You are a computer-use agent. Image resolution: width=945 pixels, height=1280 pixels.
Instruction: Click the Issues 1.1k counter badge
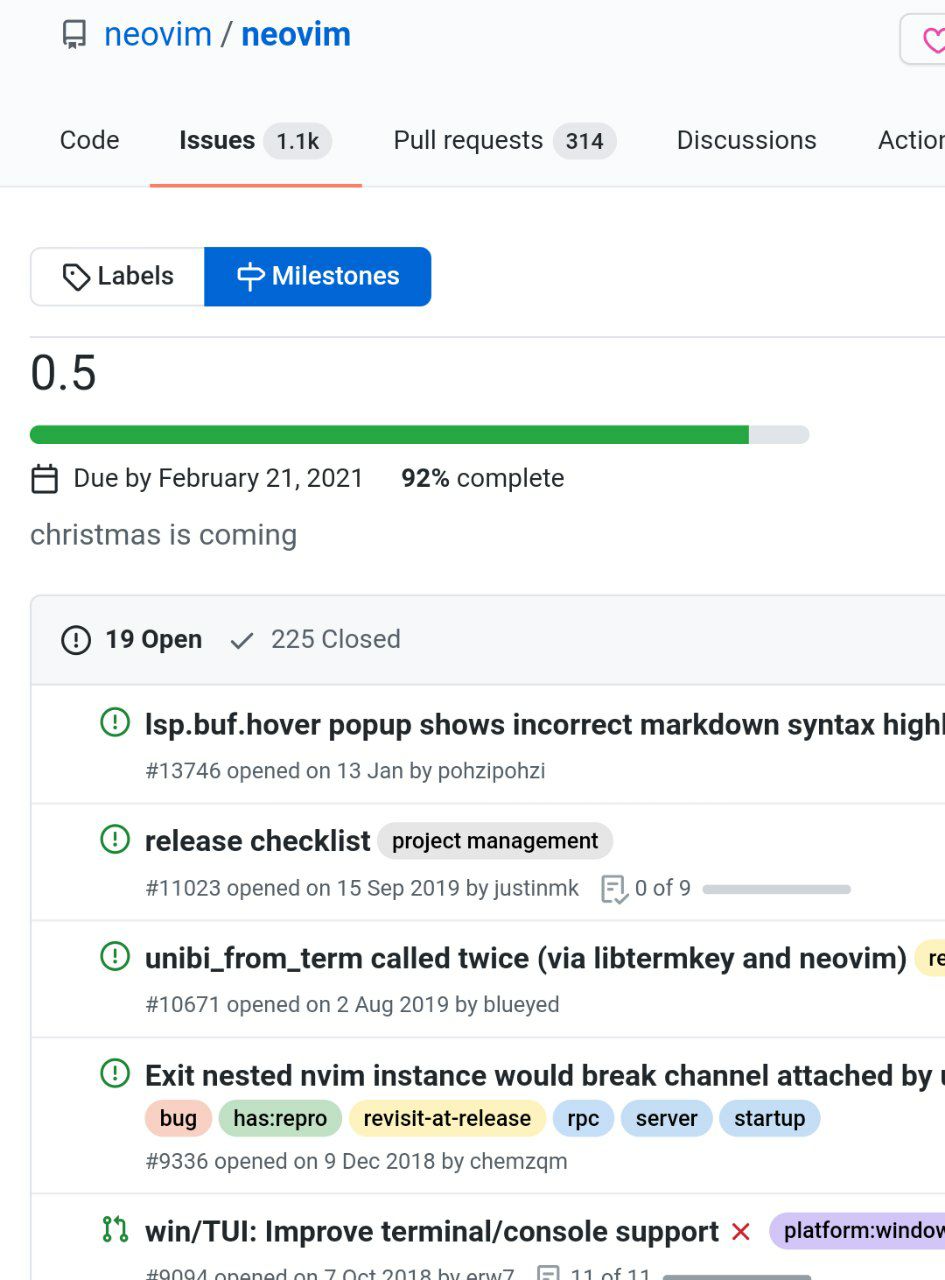click(298, 141)
